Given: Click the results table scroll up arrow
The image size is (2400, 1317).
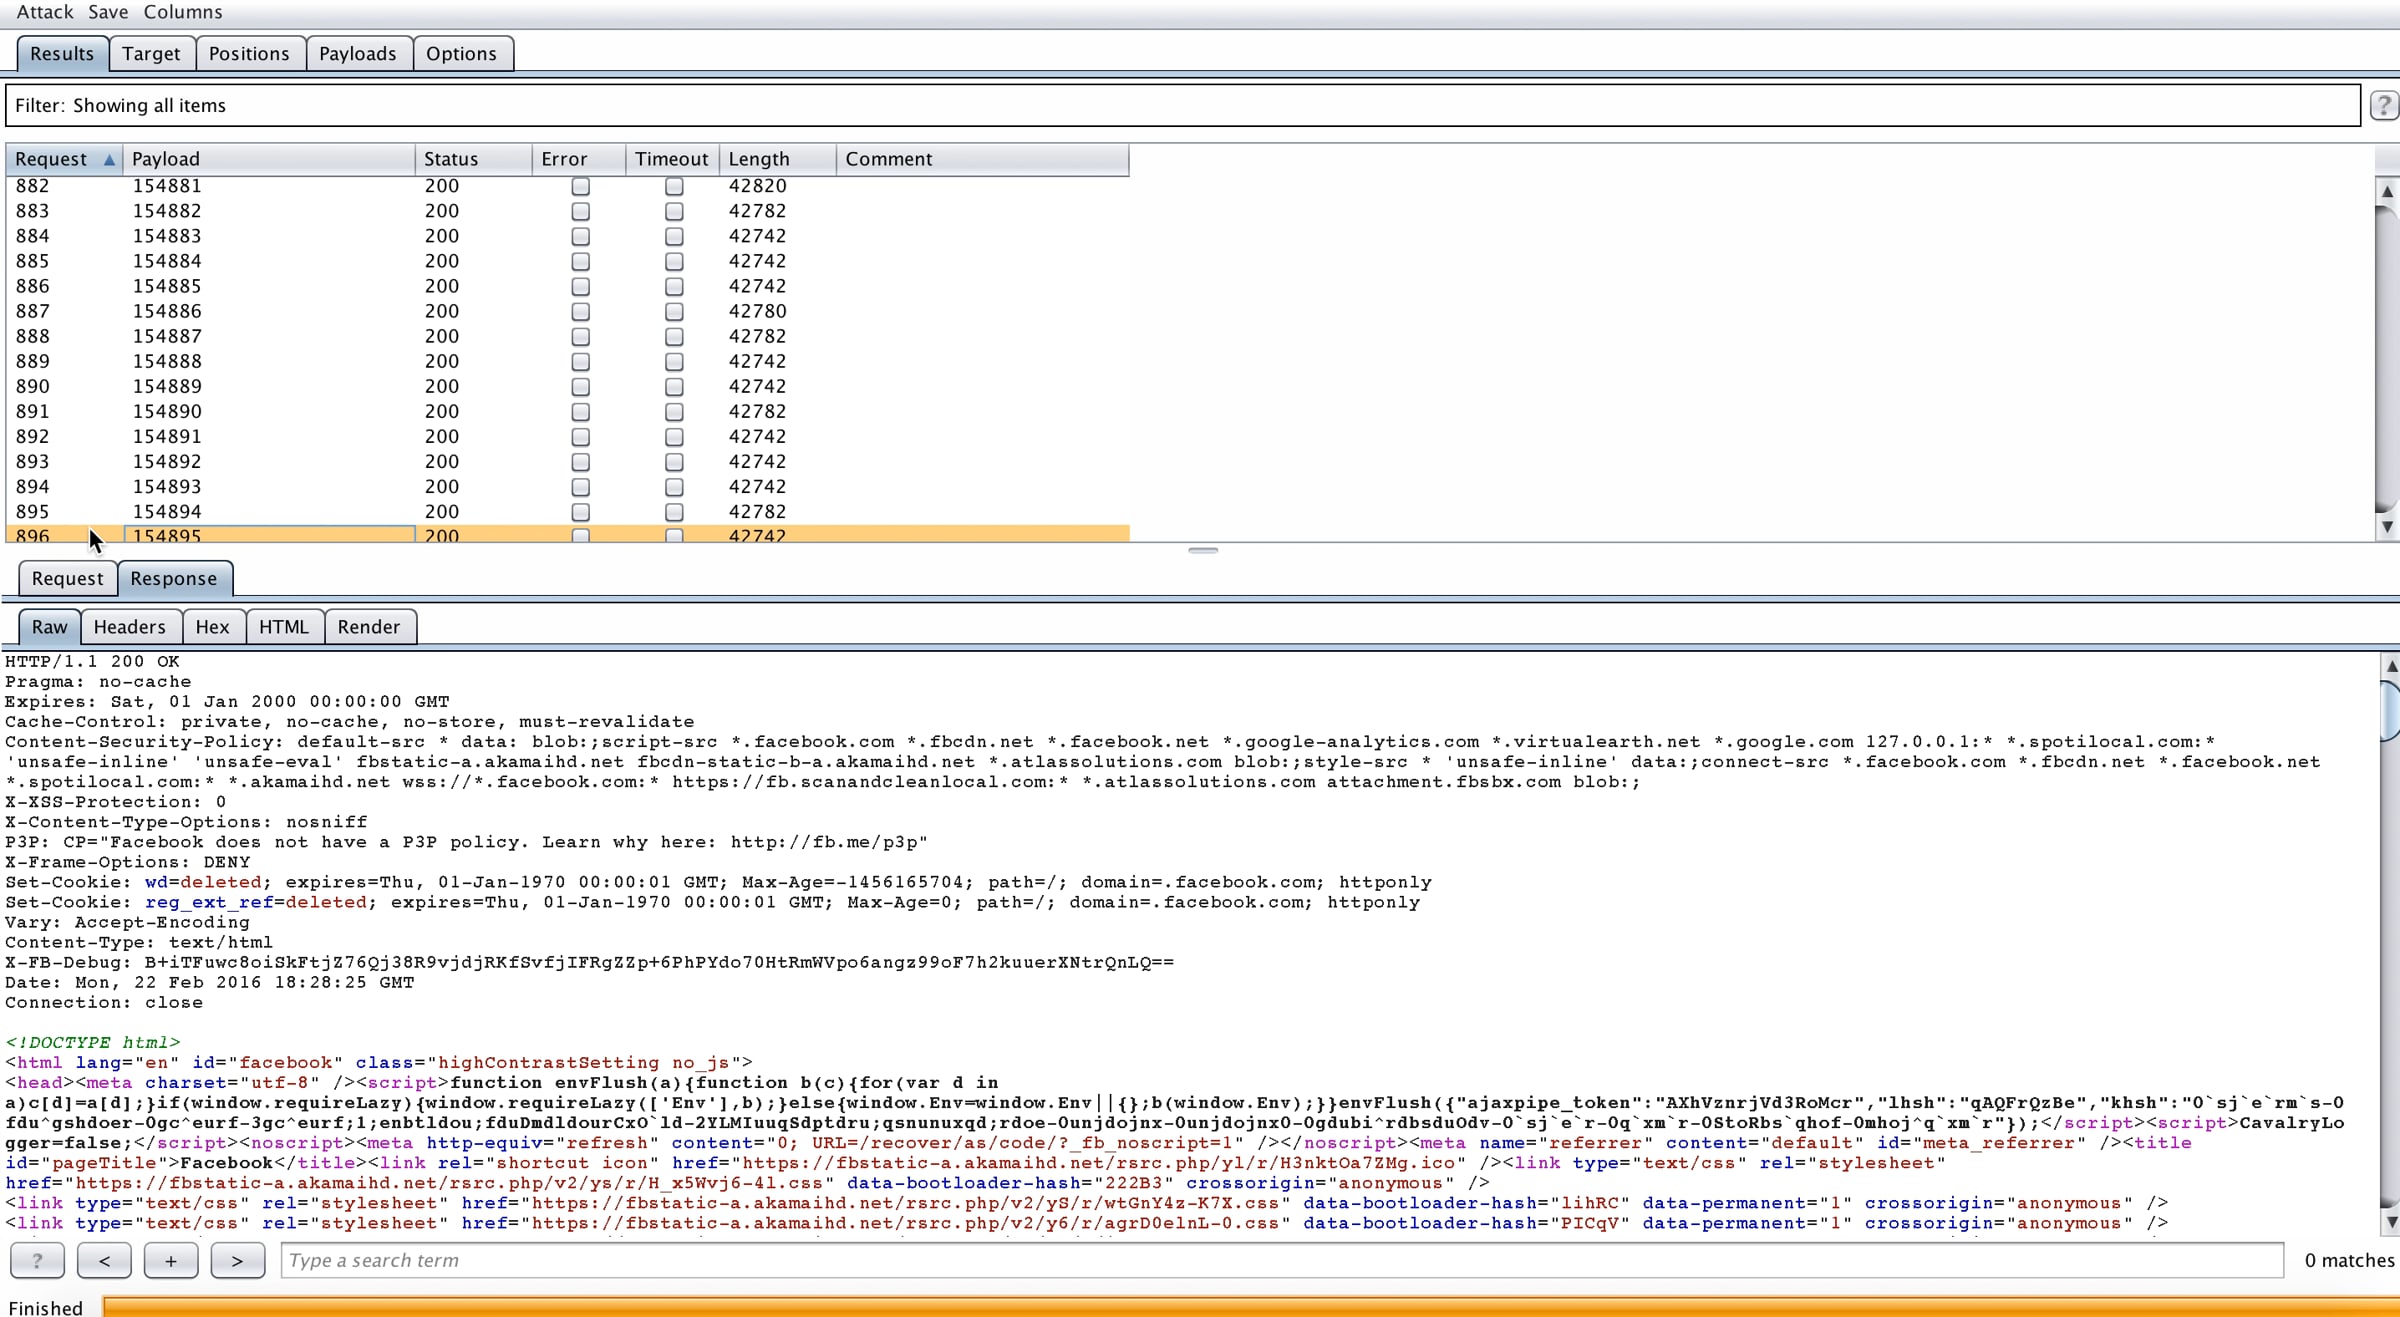Looking at the screenshot, I should (2387, 191).
